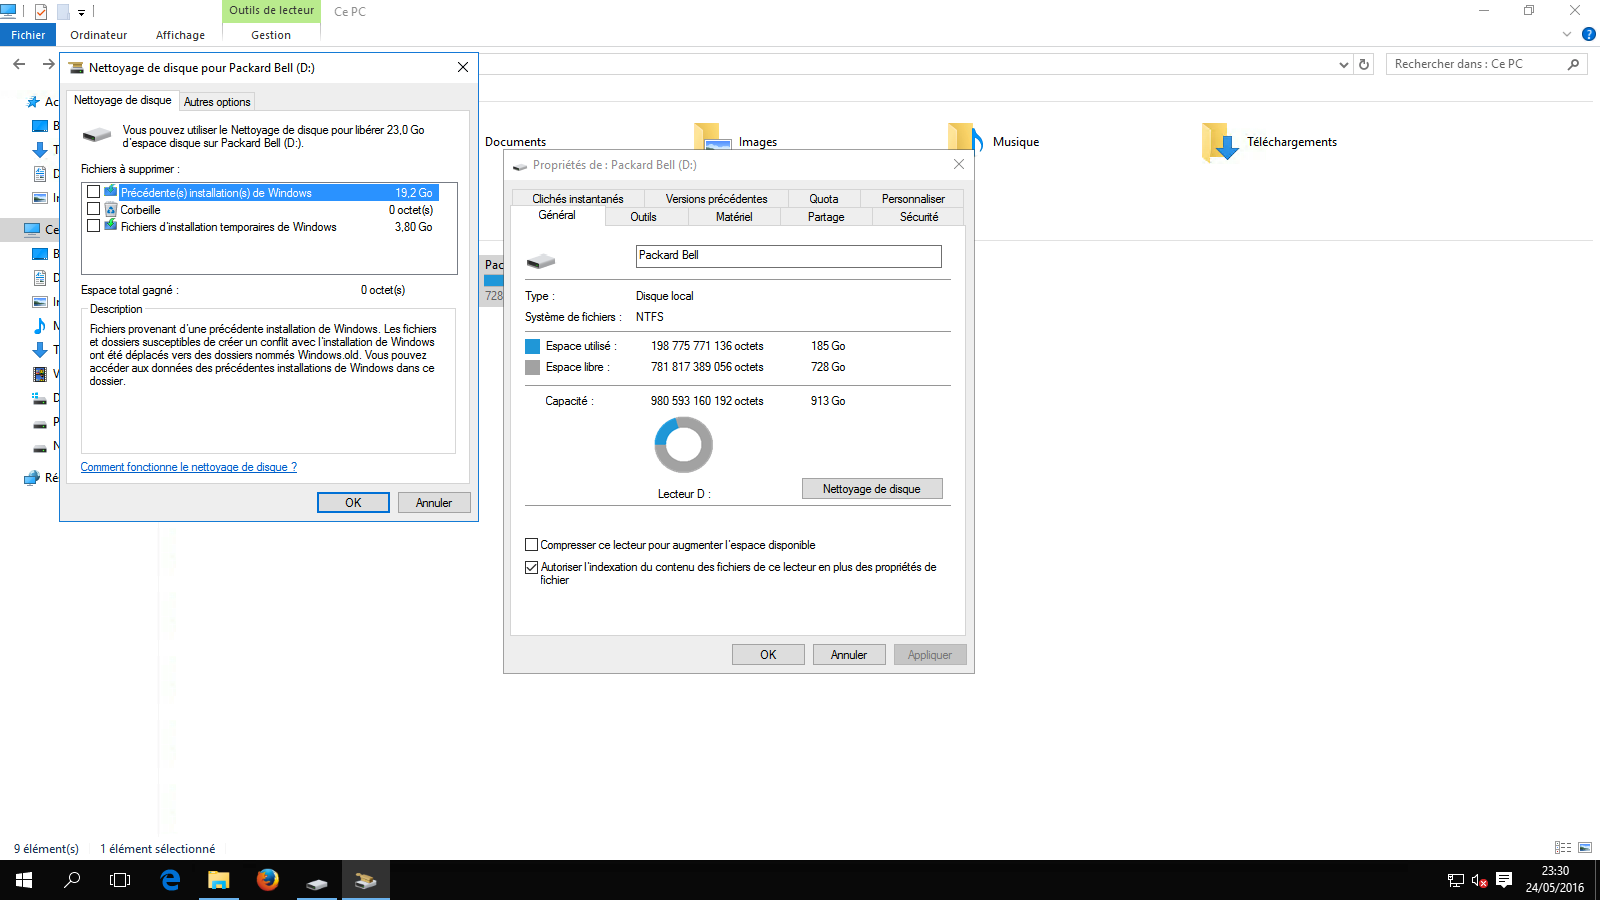Expand the ribbon using the chevron
This screenshot has height=900, width=1600.
(x=1567, y=34)
